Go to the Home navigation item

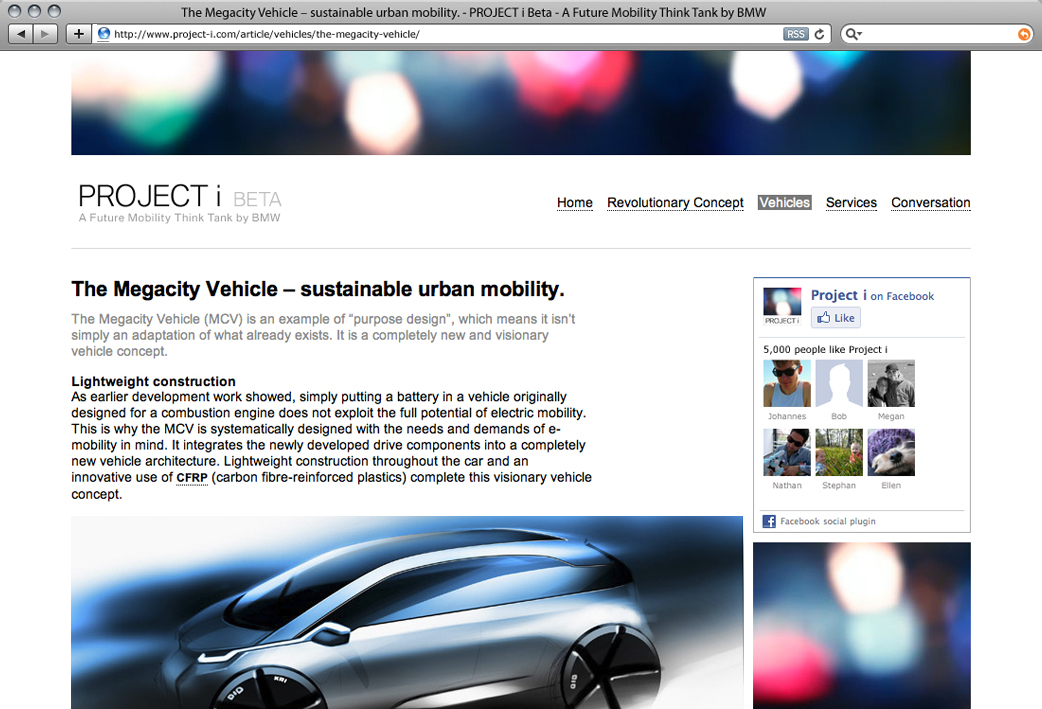(x=574, y=203)
